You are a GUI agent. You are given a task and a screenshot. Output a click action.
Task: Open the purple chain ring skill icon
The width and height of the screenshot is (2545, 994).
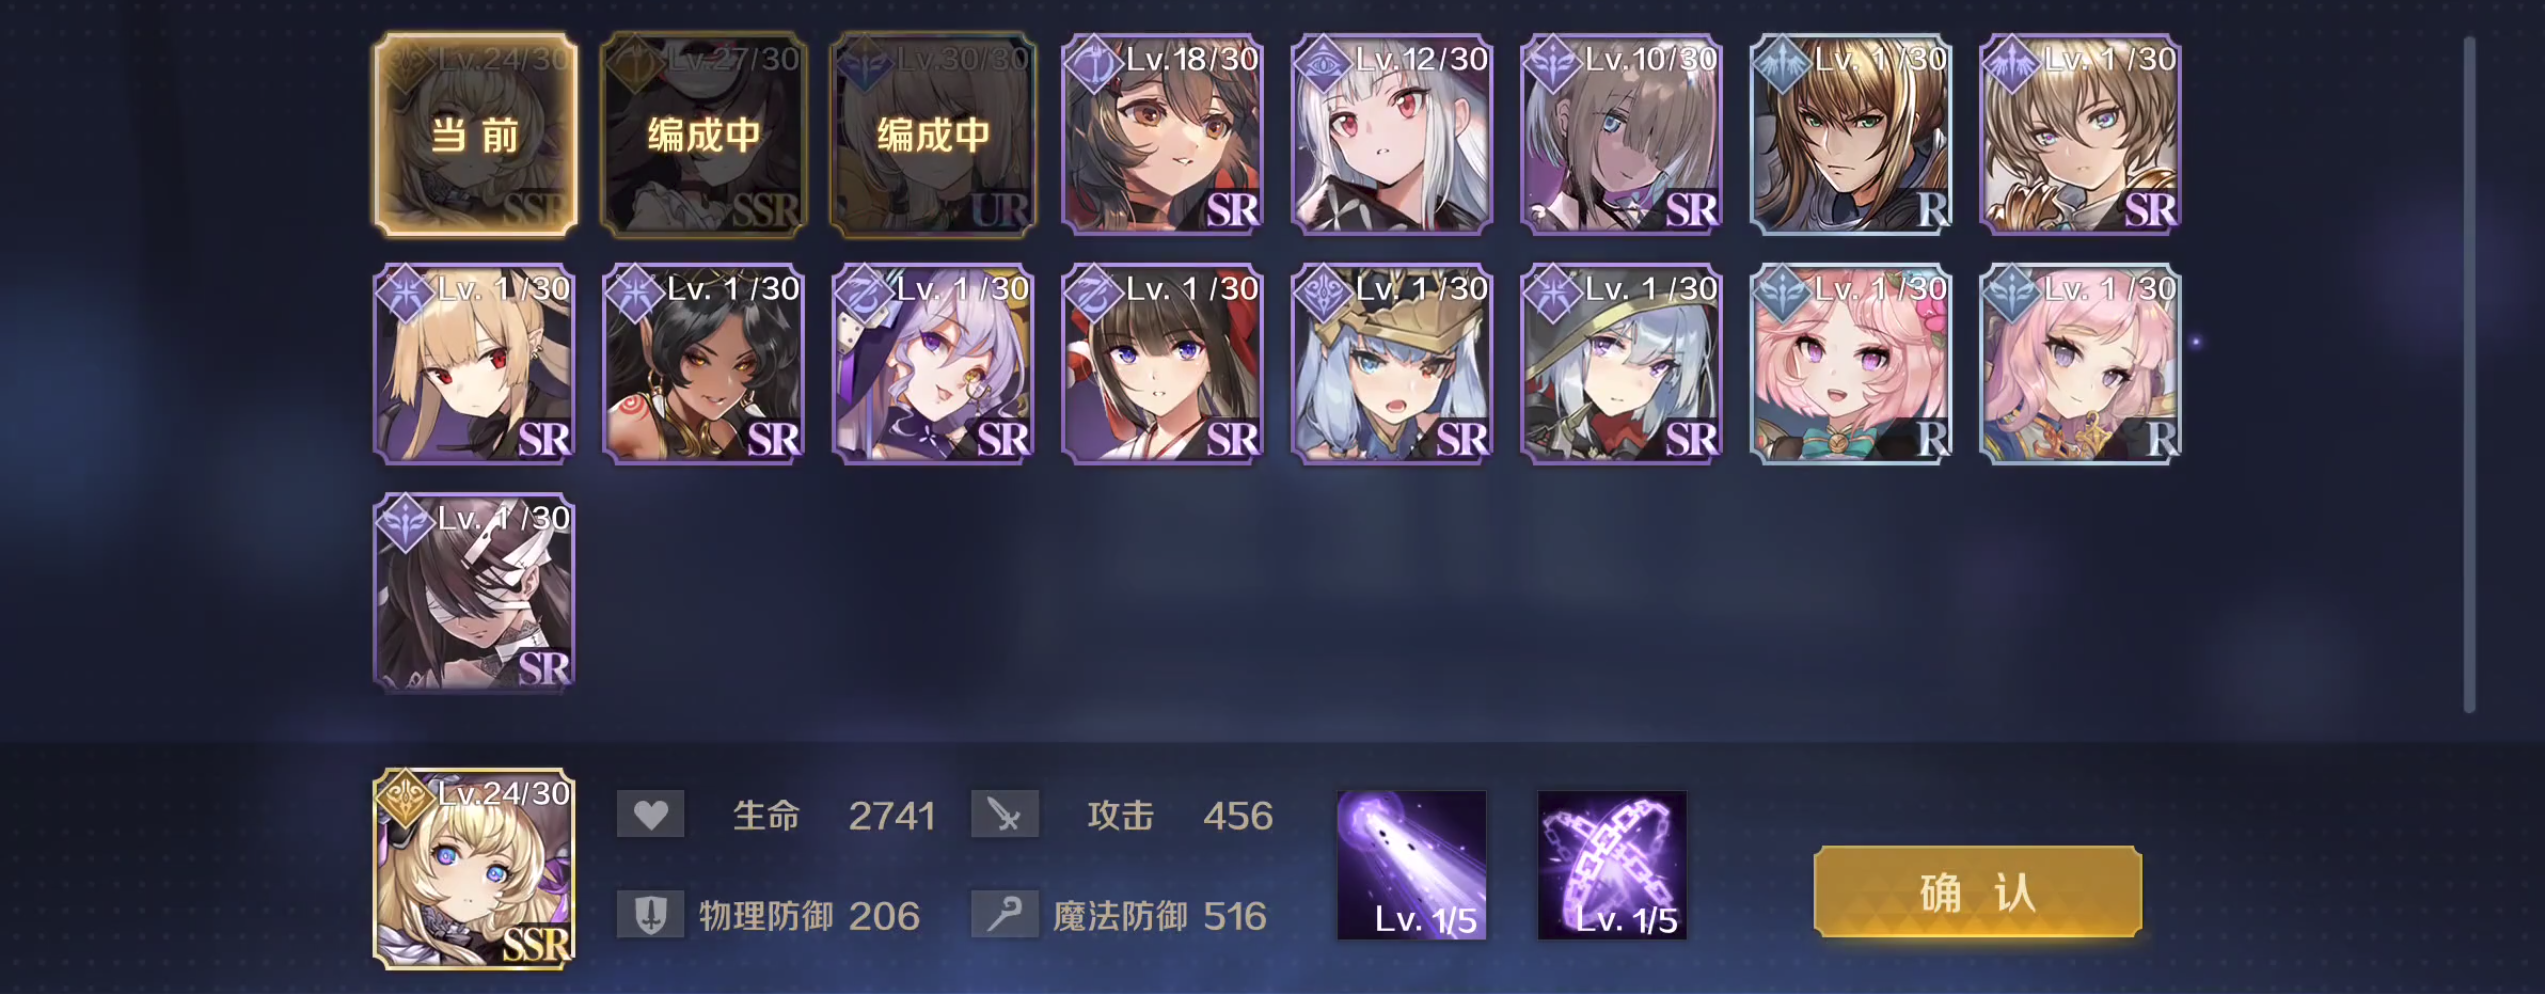[1612, 865]
